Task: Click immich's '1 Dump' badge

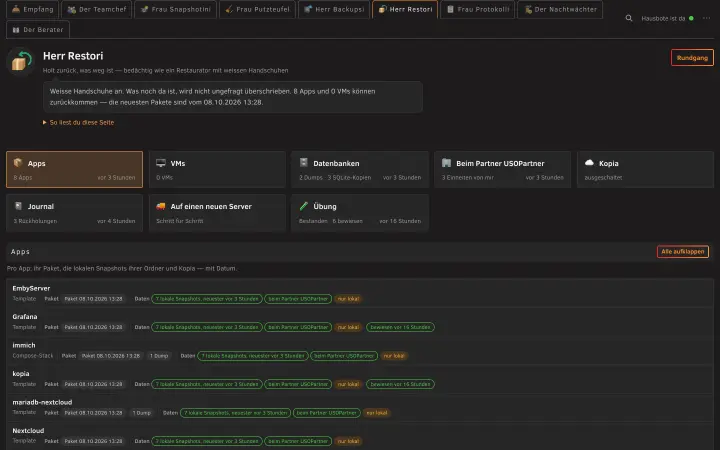Action: (x=159, y=356)
